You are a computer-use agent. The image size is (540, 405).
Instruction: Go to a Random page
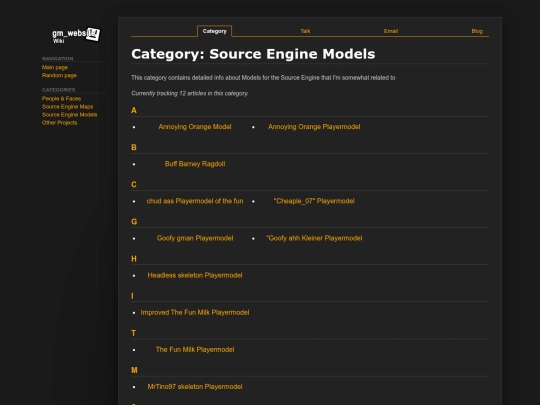pos(59,75)
